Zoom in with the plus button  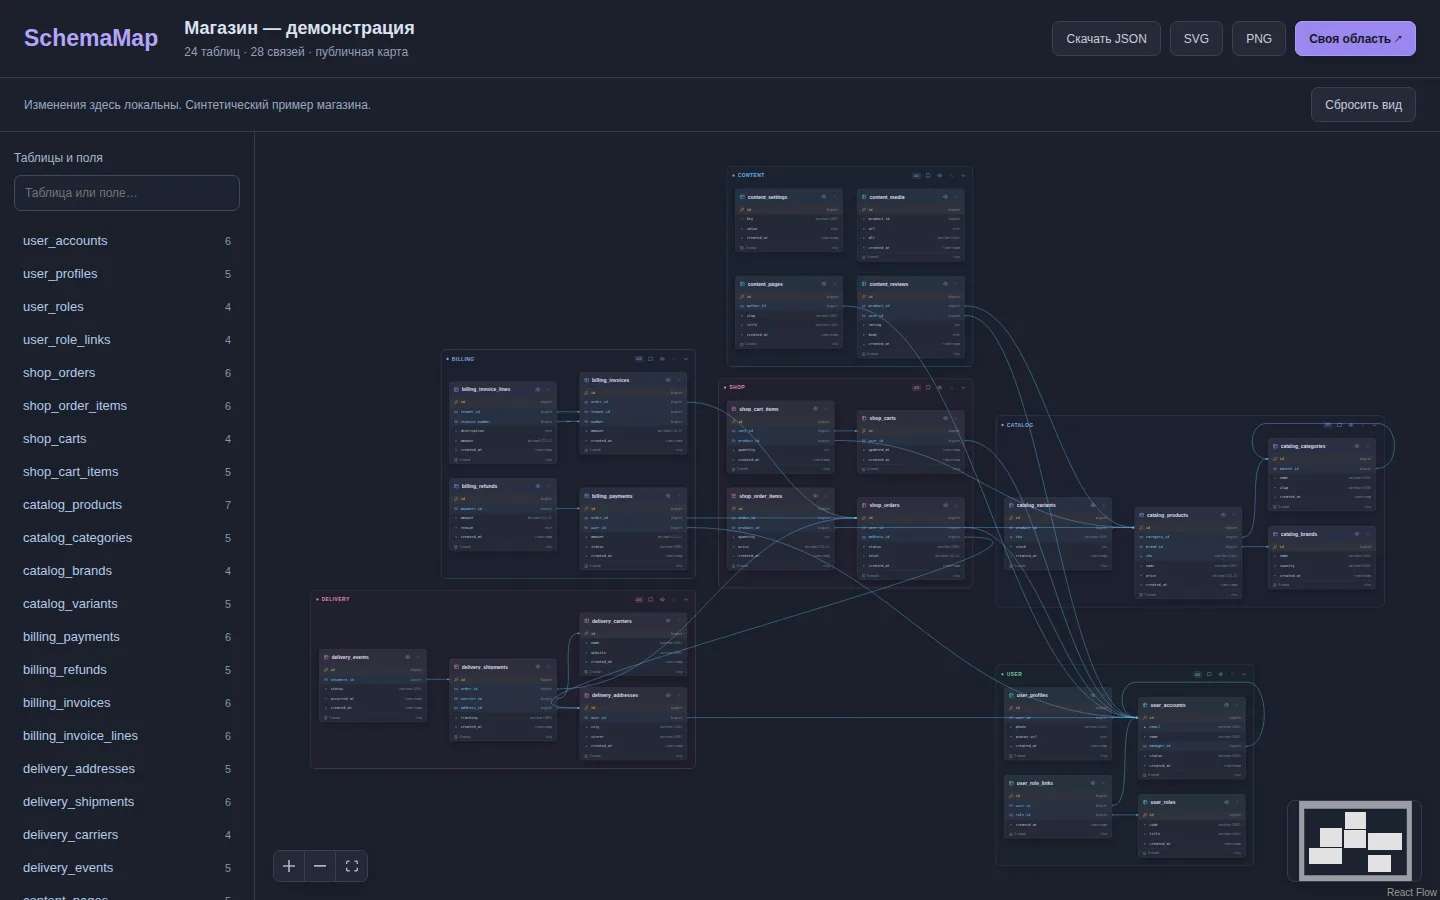tap(289, 866)
